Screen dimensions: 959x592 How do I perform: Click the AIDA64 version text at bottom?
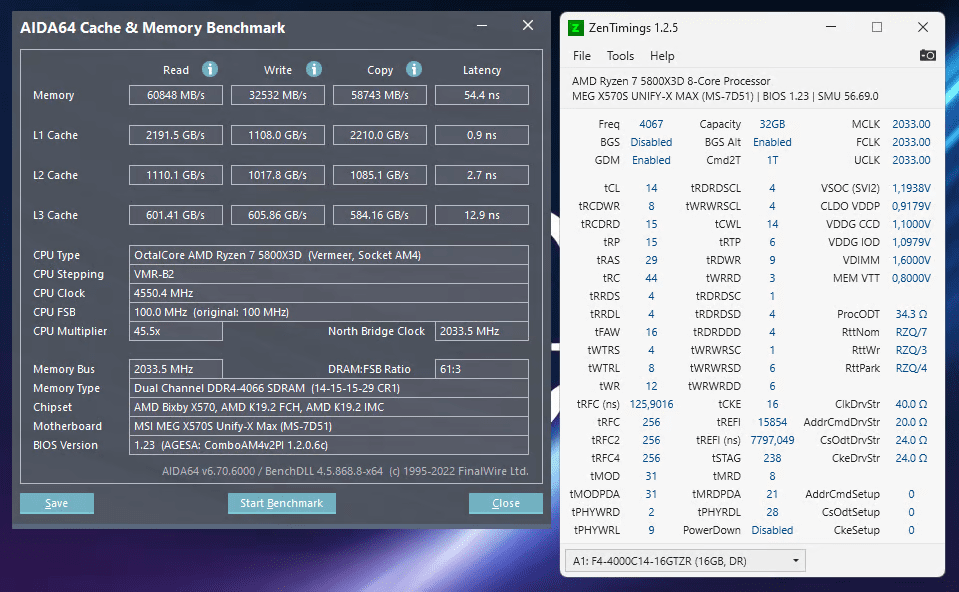pyautogui.click(x=345, y=471)
